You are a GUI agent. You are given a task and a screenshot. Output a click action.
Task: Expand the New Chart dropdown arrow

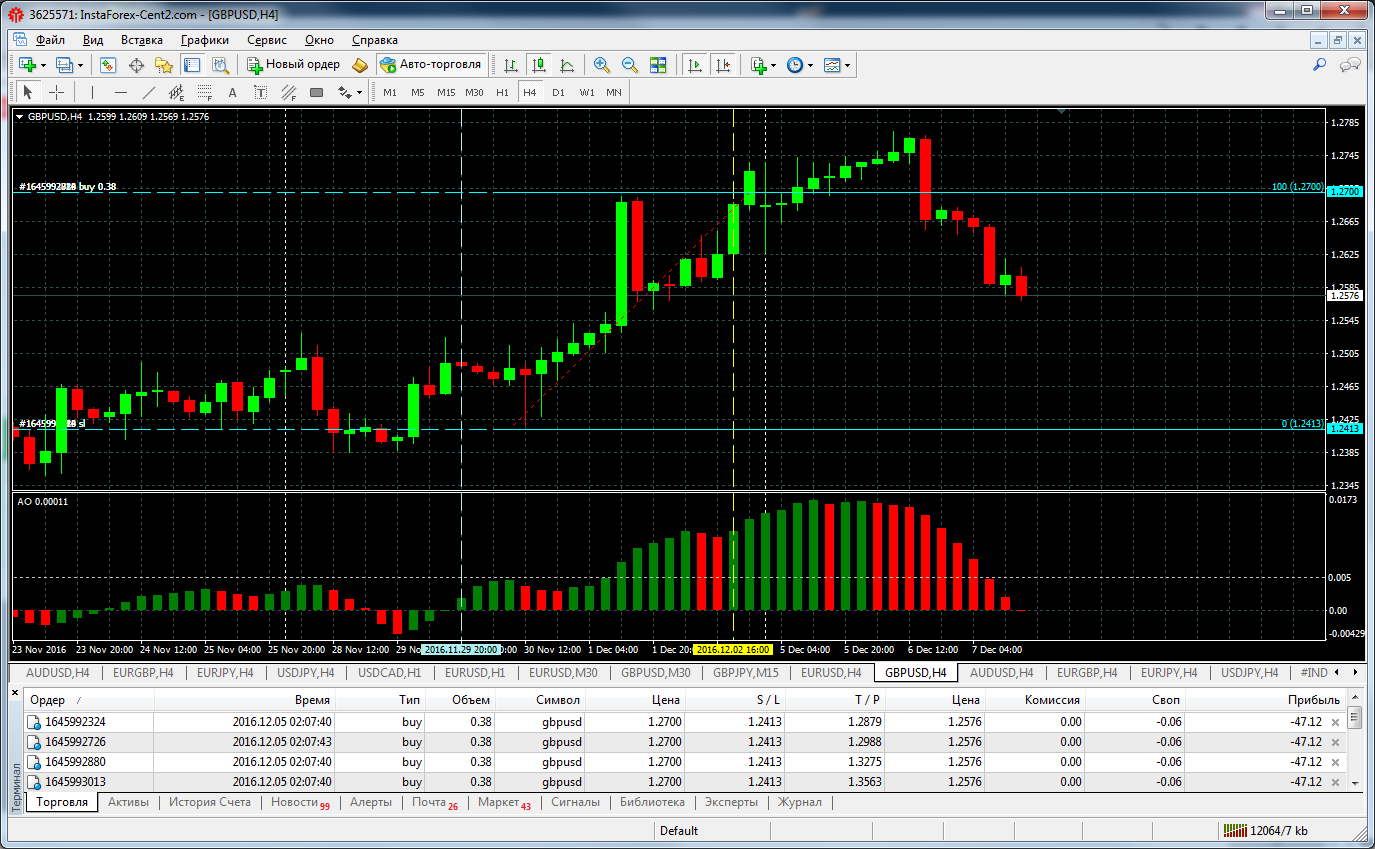[x=43, y=65]
